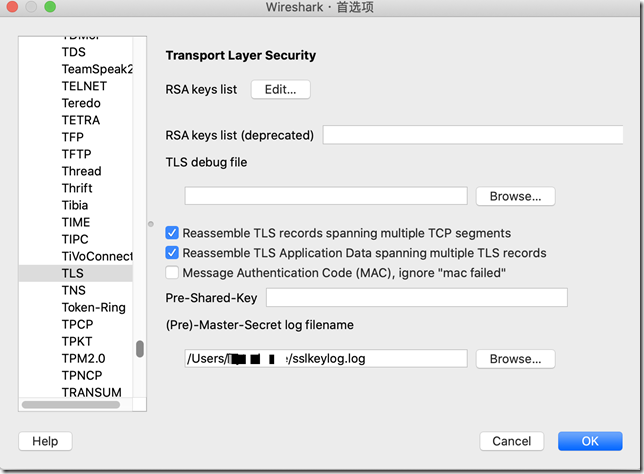Screen dimensions: 644x474
Task: Select TNS protocol
Action: point(76,290)
